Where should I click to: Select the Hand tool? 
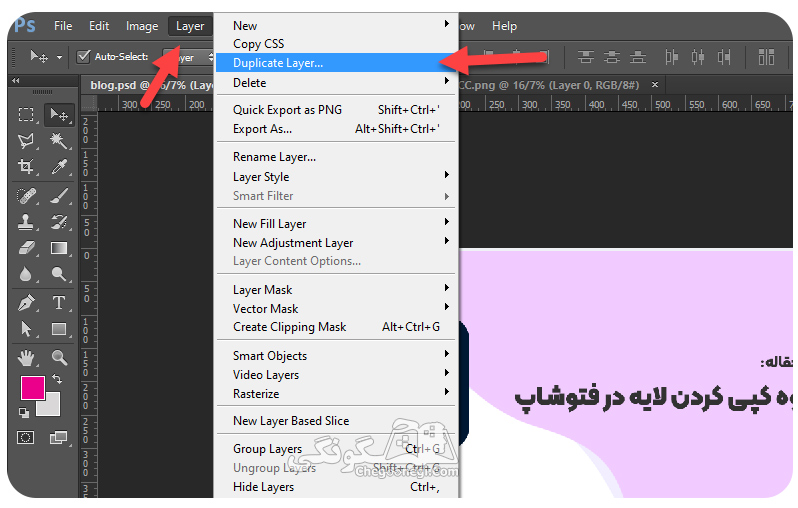(26, 358)
